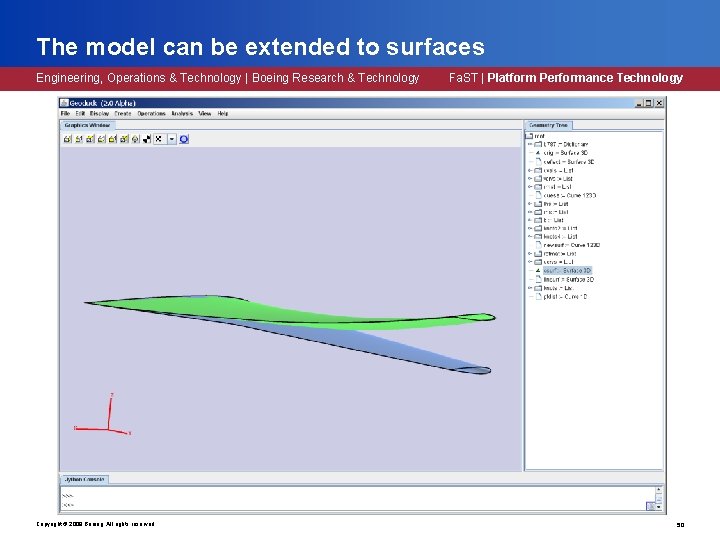
Task: Expand the List node directly above guess Curve 123D
Action: [x=530, y=187]
